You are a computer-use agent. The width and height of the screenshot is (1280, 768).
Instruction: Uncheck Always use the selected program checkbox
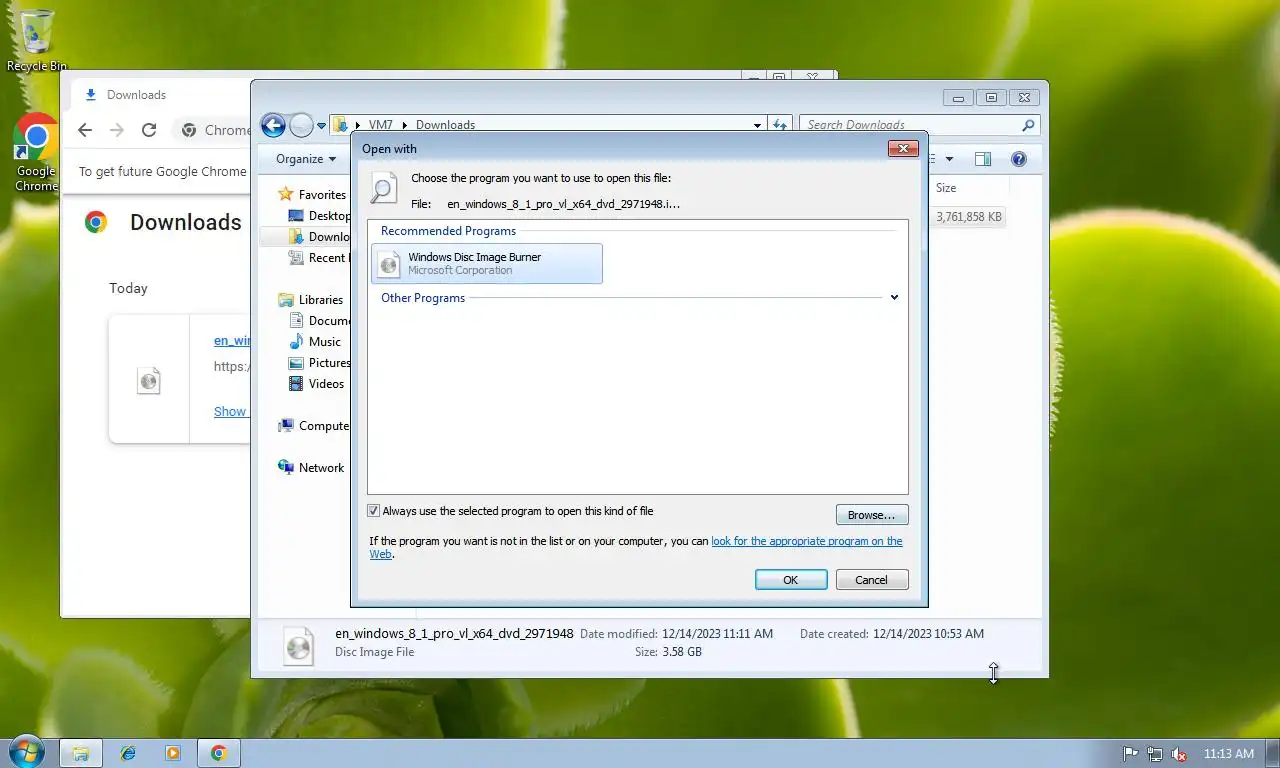(x=374, y=511)
